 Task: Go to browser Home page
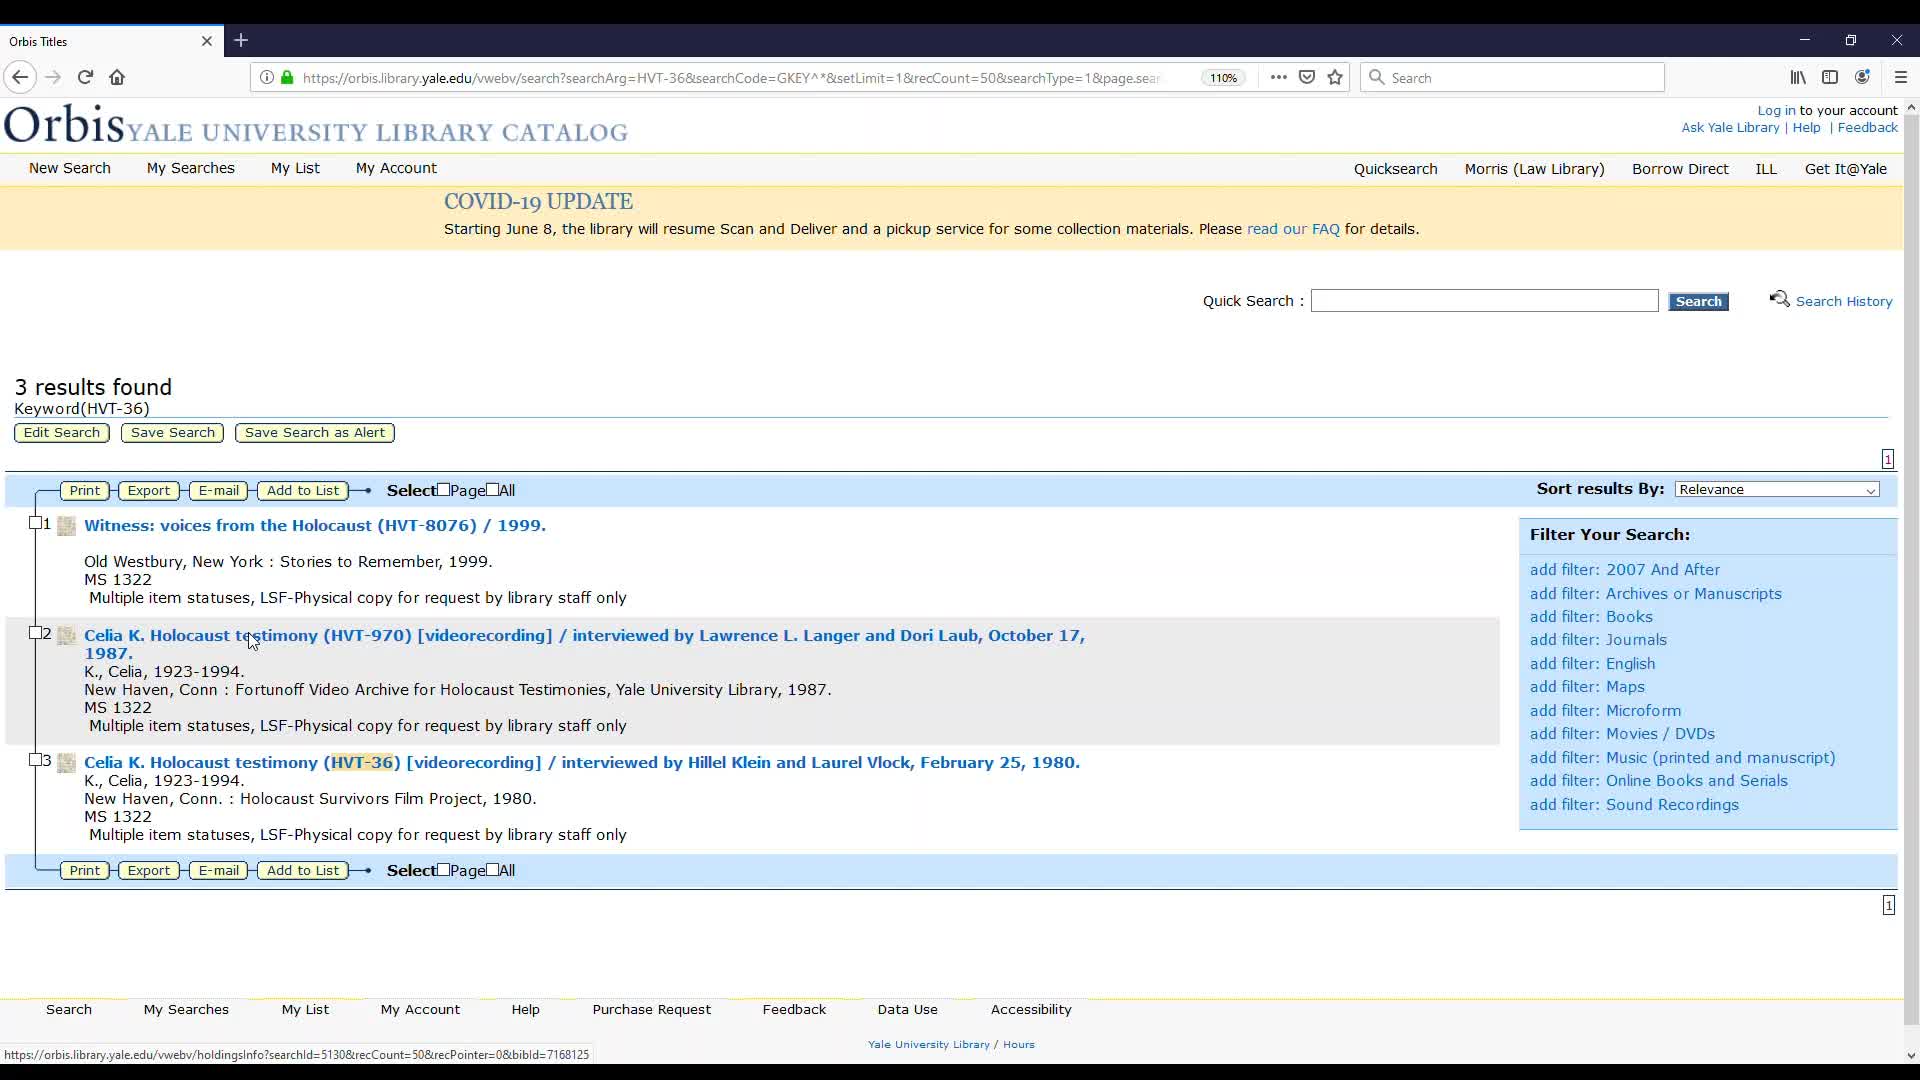117,77
